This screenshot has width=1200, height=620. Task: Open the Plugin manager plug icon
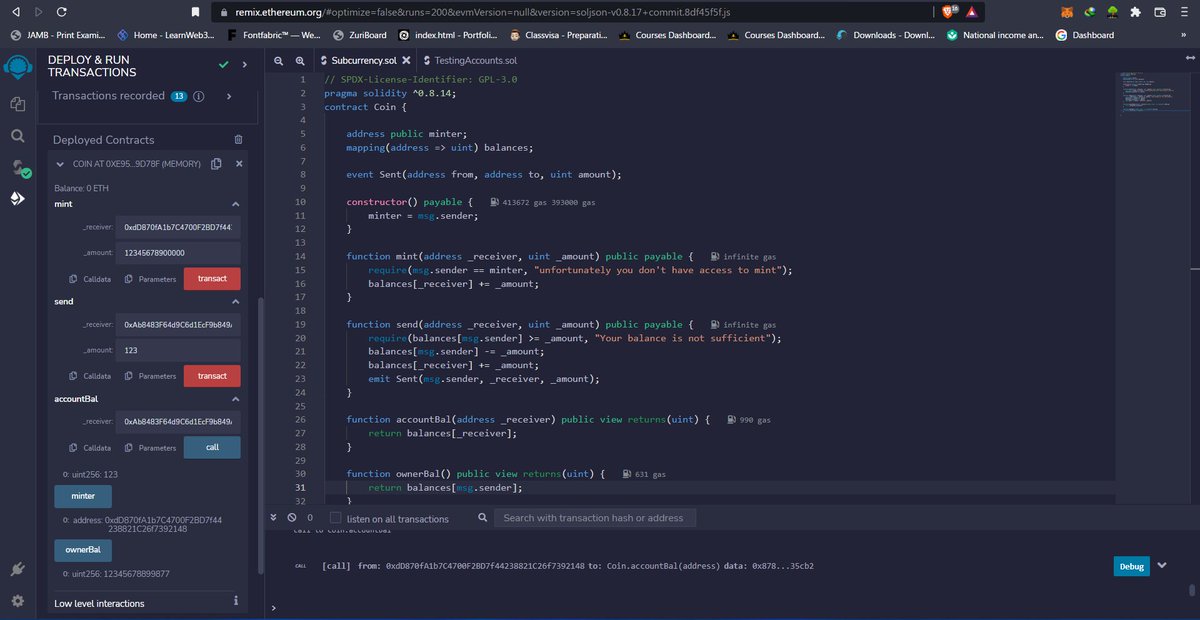tap(18, 569)
